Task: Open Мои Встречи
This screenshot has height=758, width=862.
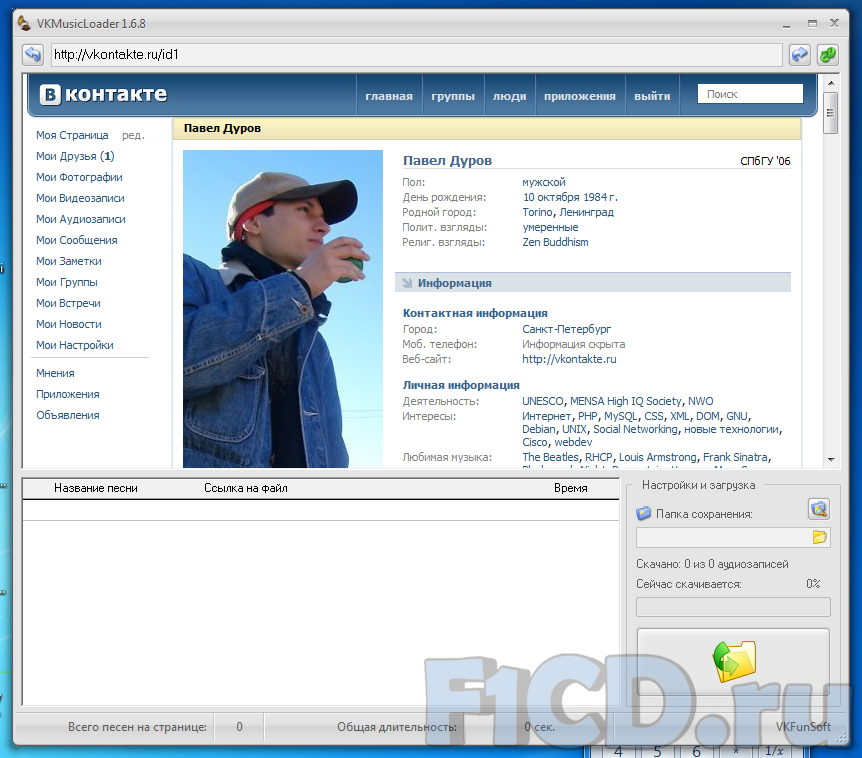Action: 68,303
